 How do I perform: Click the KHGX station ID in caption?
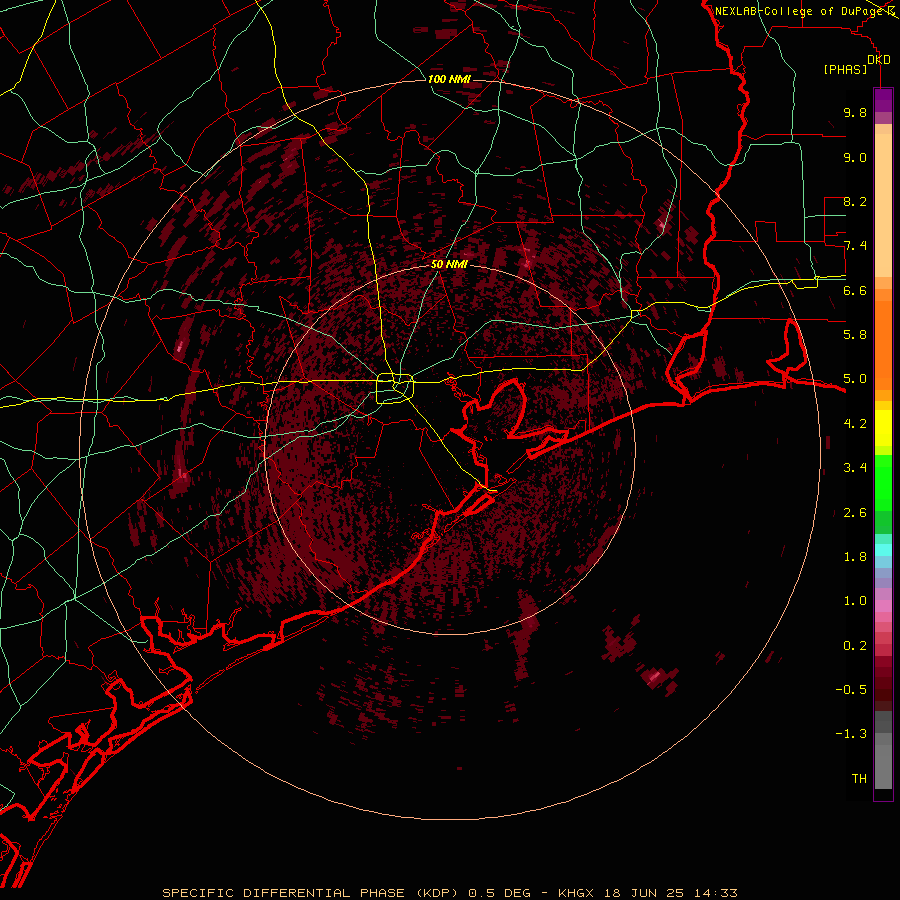point(575,893)
